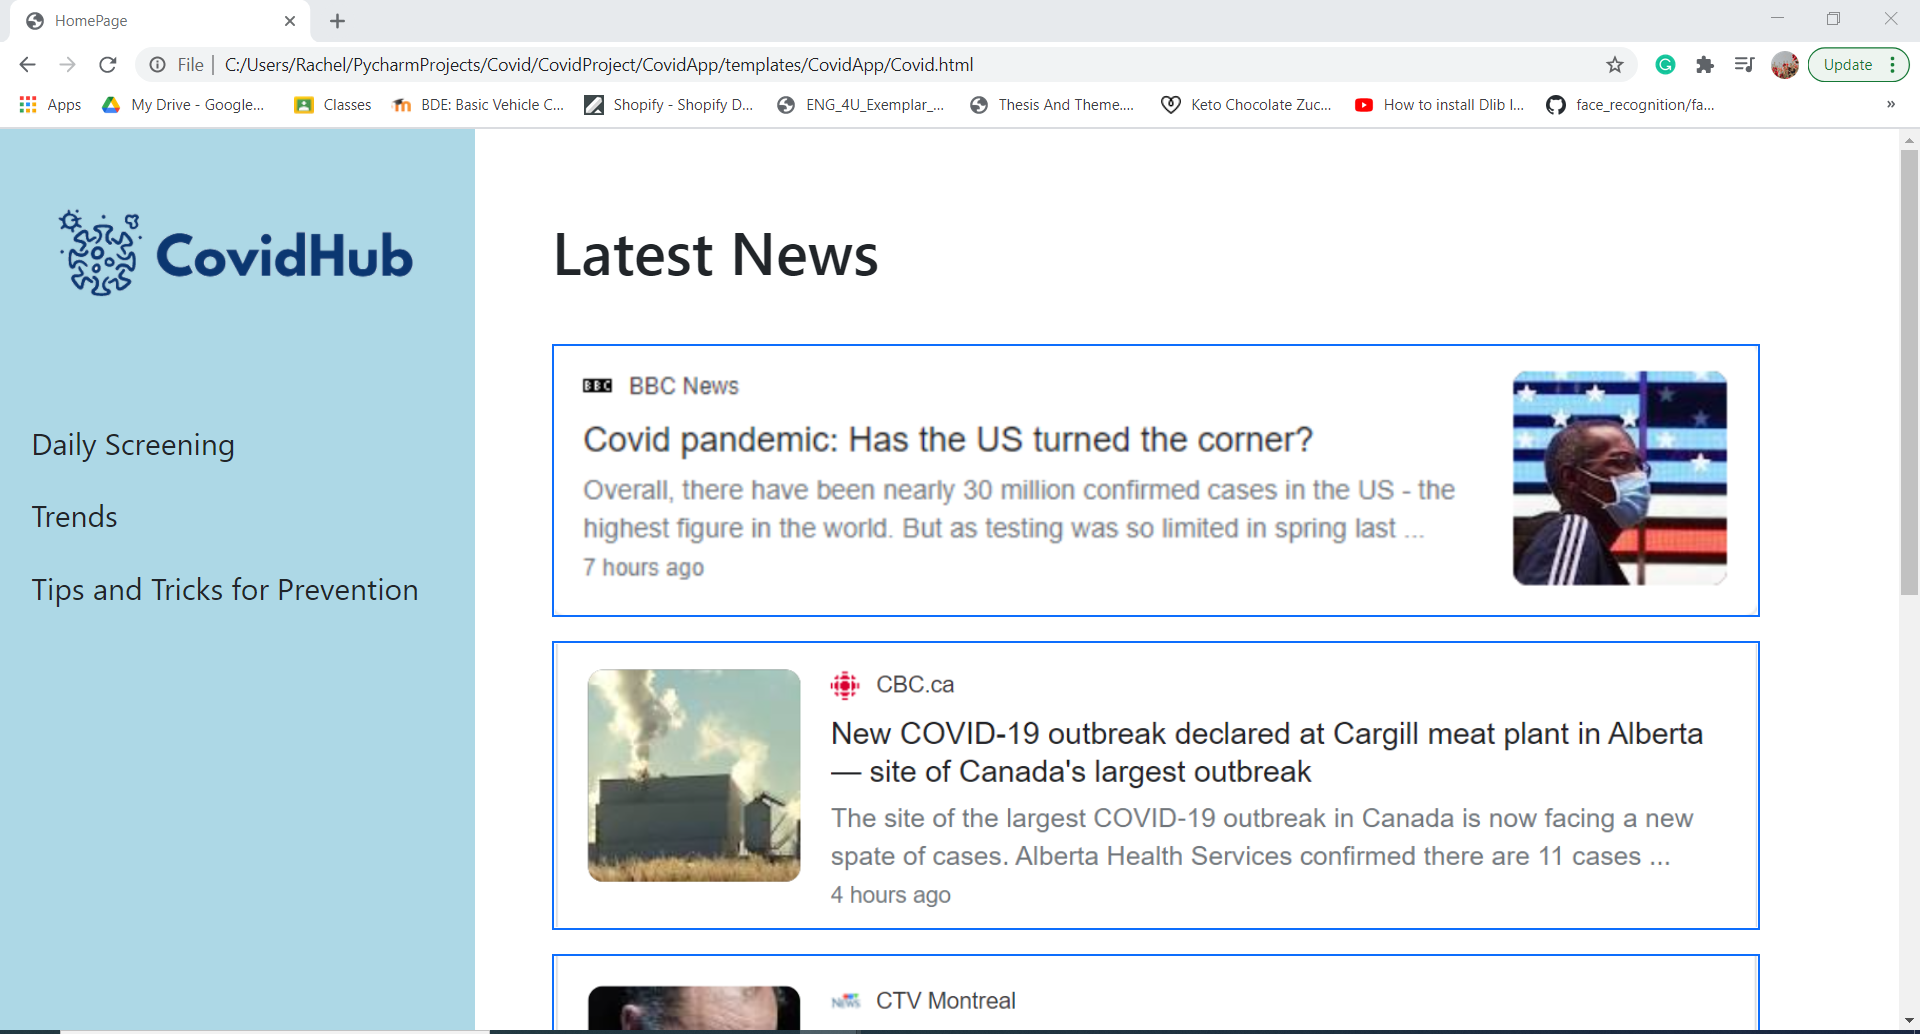Open How to install Dlib bookmark
This screenshot has height=1034, width=1920.
[x=1439, y=104]
